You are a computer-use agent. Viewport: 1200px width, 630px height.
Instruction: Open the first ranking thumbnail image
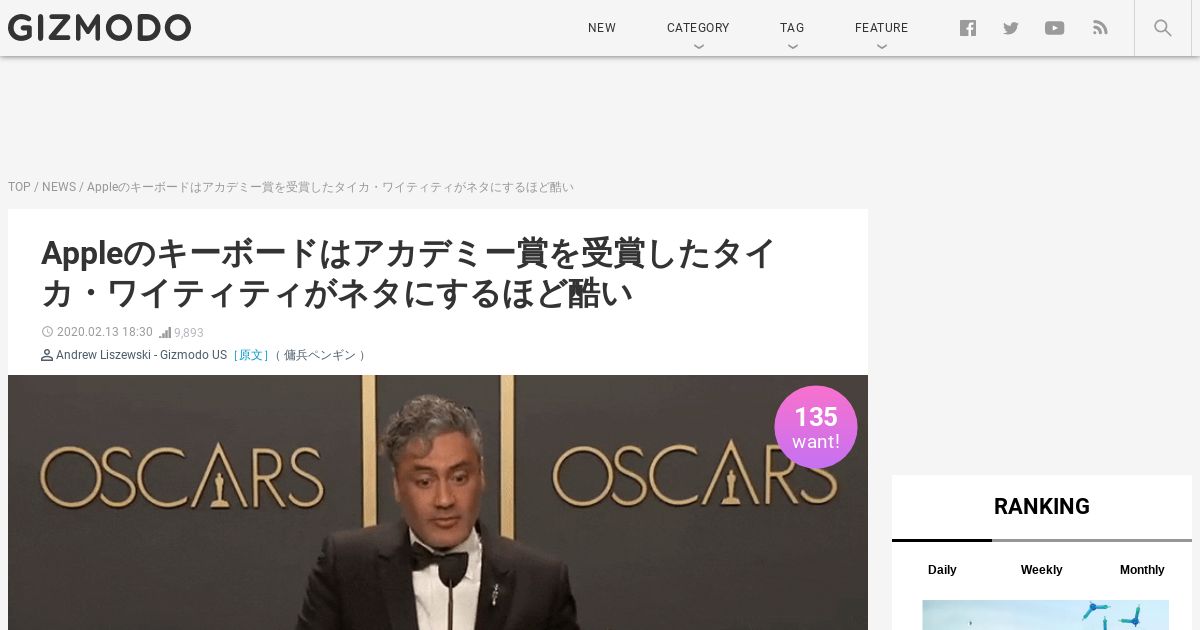(1045, 615)
